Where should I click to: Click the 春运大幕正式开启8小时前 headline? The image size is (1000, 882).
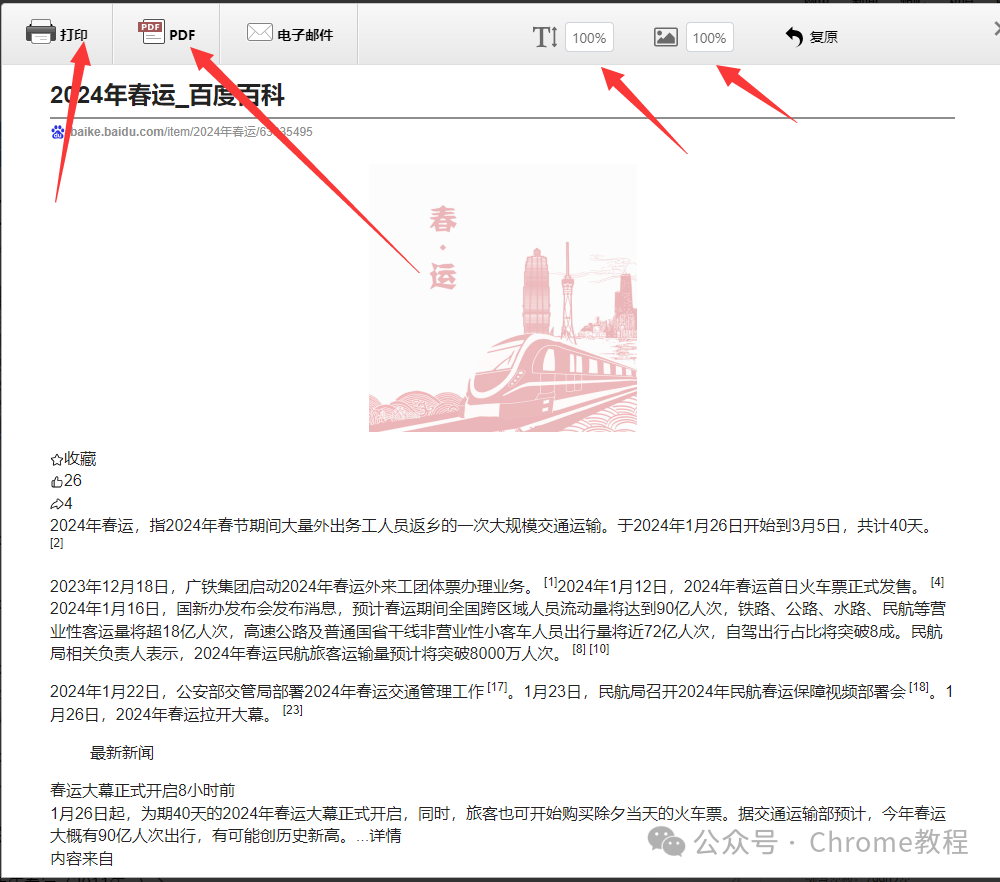tap(143, 791)
